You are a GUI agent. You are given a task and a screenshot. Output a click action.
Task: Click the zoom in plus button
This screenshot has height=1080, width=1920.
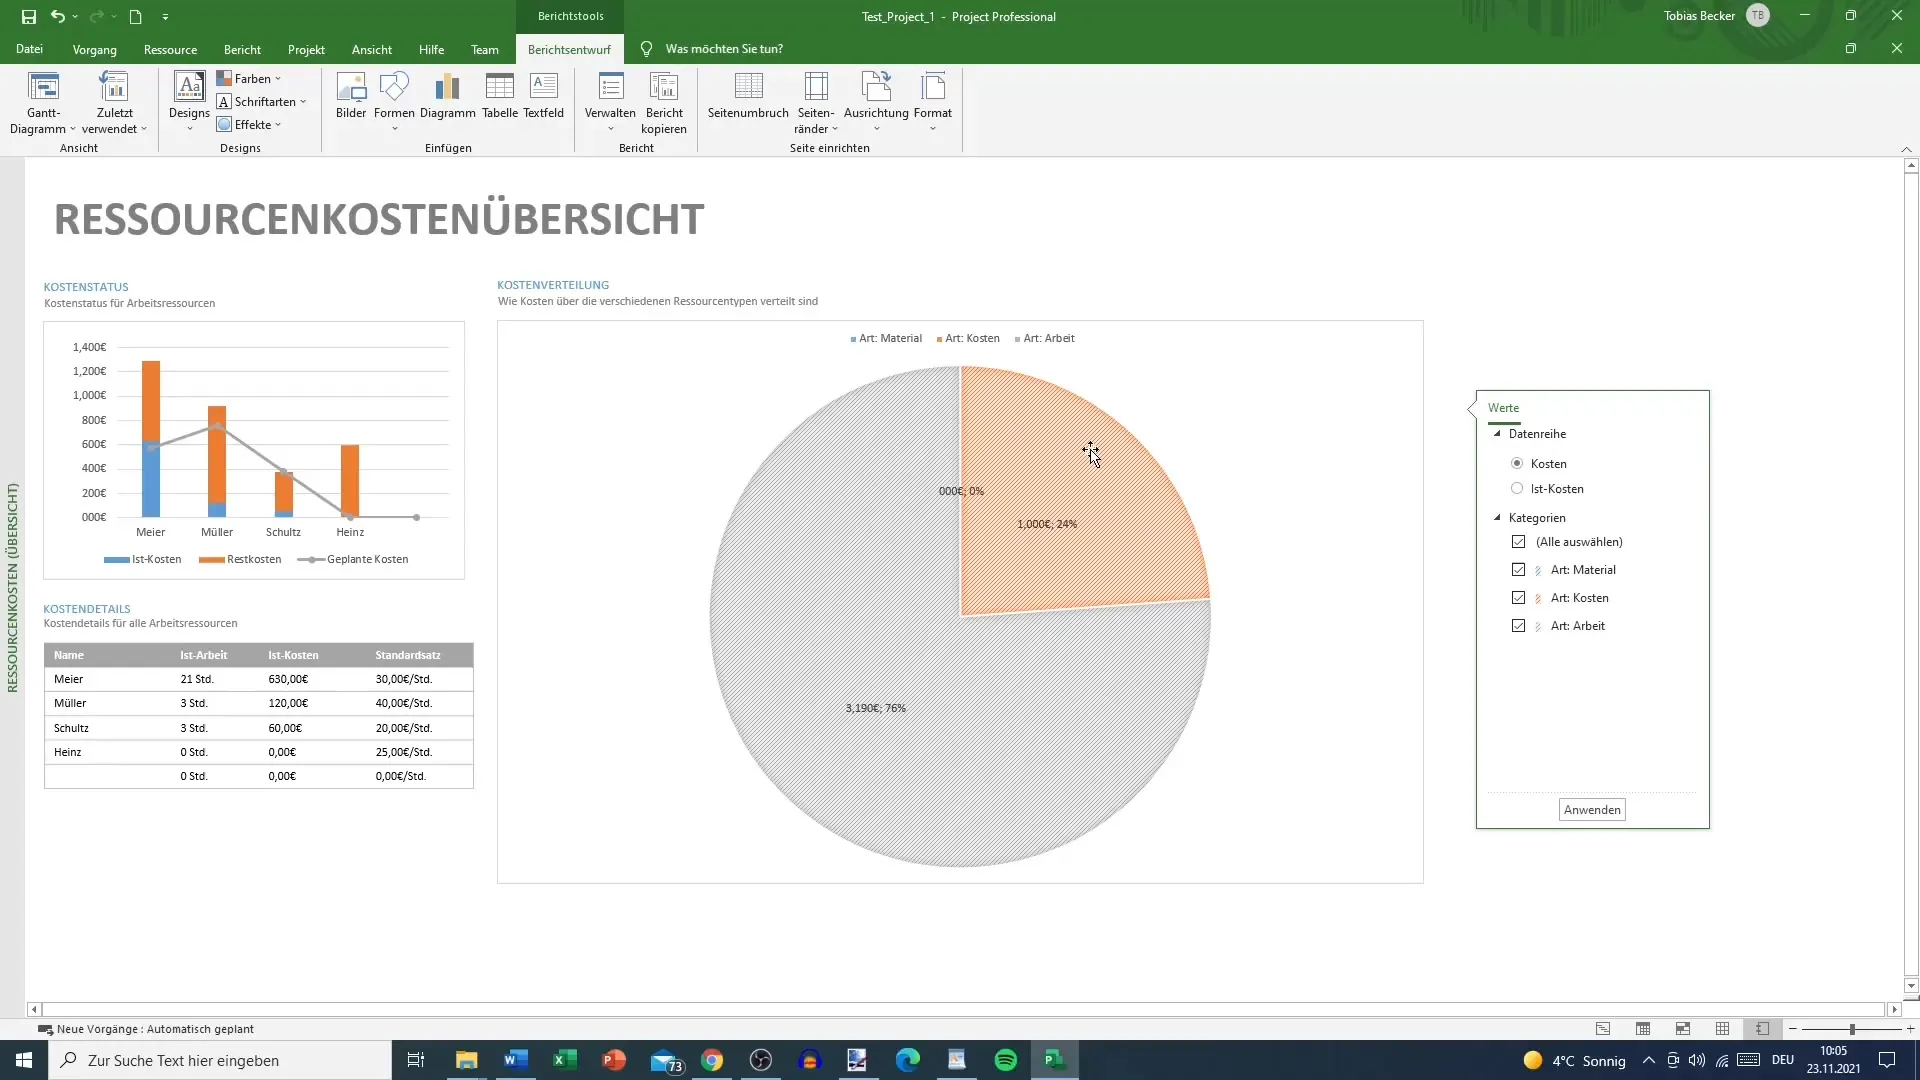coord(1910,1029)
